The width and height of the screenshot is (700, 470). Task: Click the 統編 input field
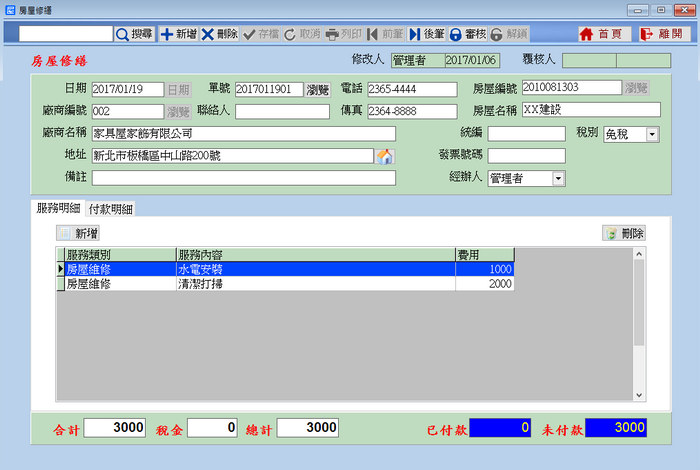(526, 134)
